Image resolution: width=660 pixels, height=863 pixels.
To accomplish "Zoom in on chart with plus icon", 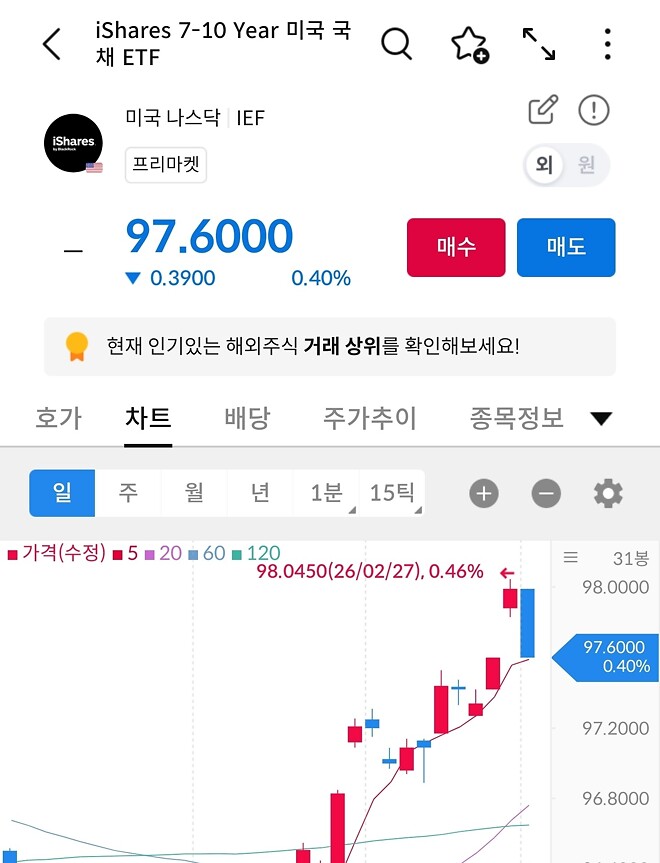I will pos(483,493).
